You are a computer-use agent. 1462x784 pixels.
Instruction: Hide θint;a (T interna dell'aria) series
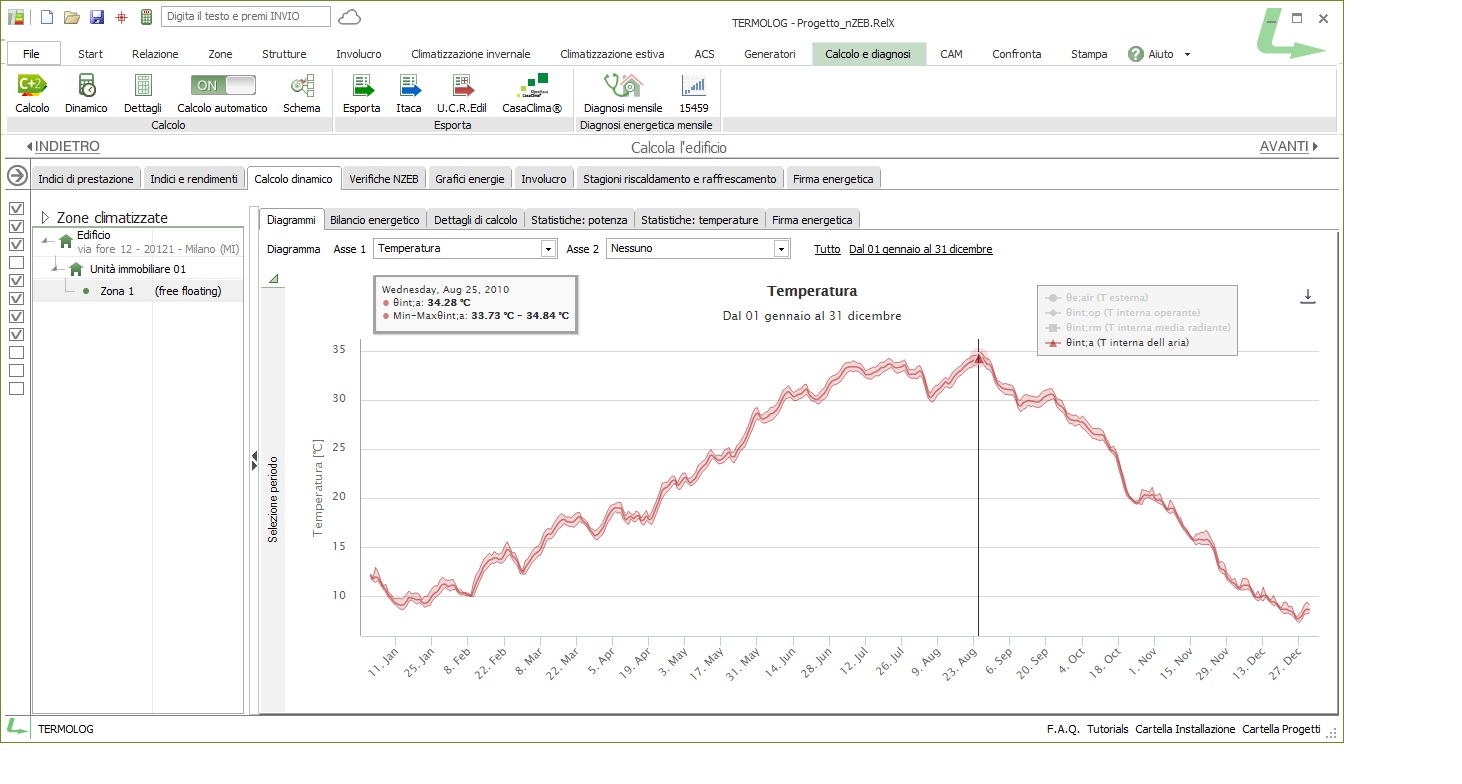[1116, 342]
